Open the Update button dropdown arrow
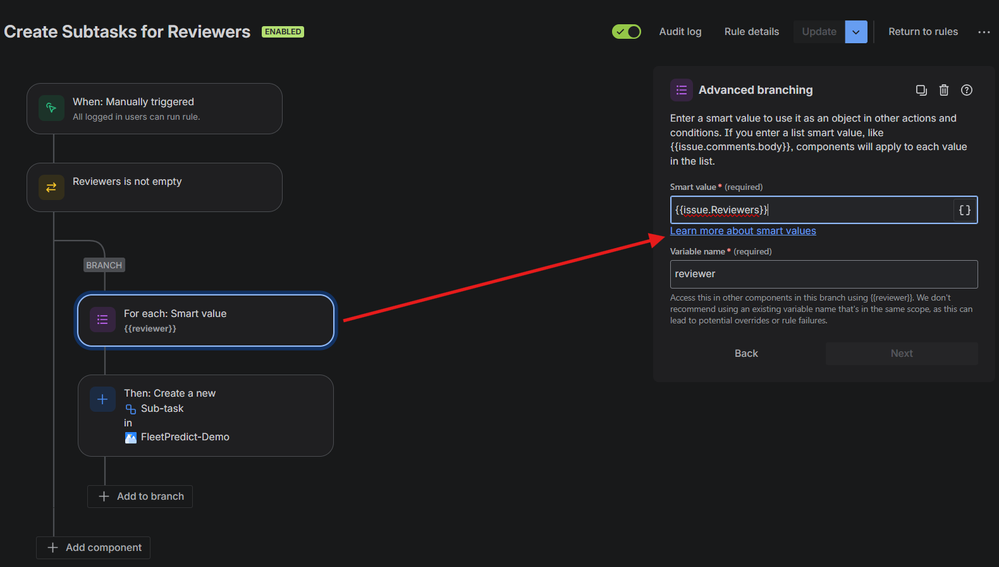 pos(856,32)
